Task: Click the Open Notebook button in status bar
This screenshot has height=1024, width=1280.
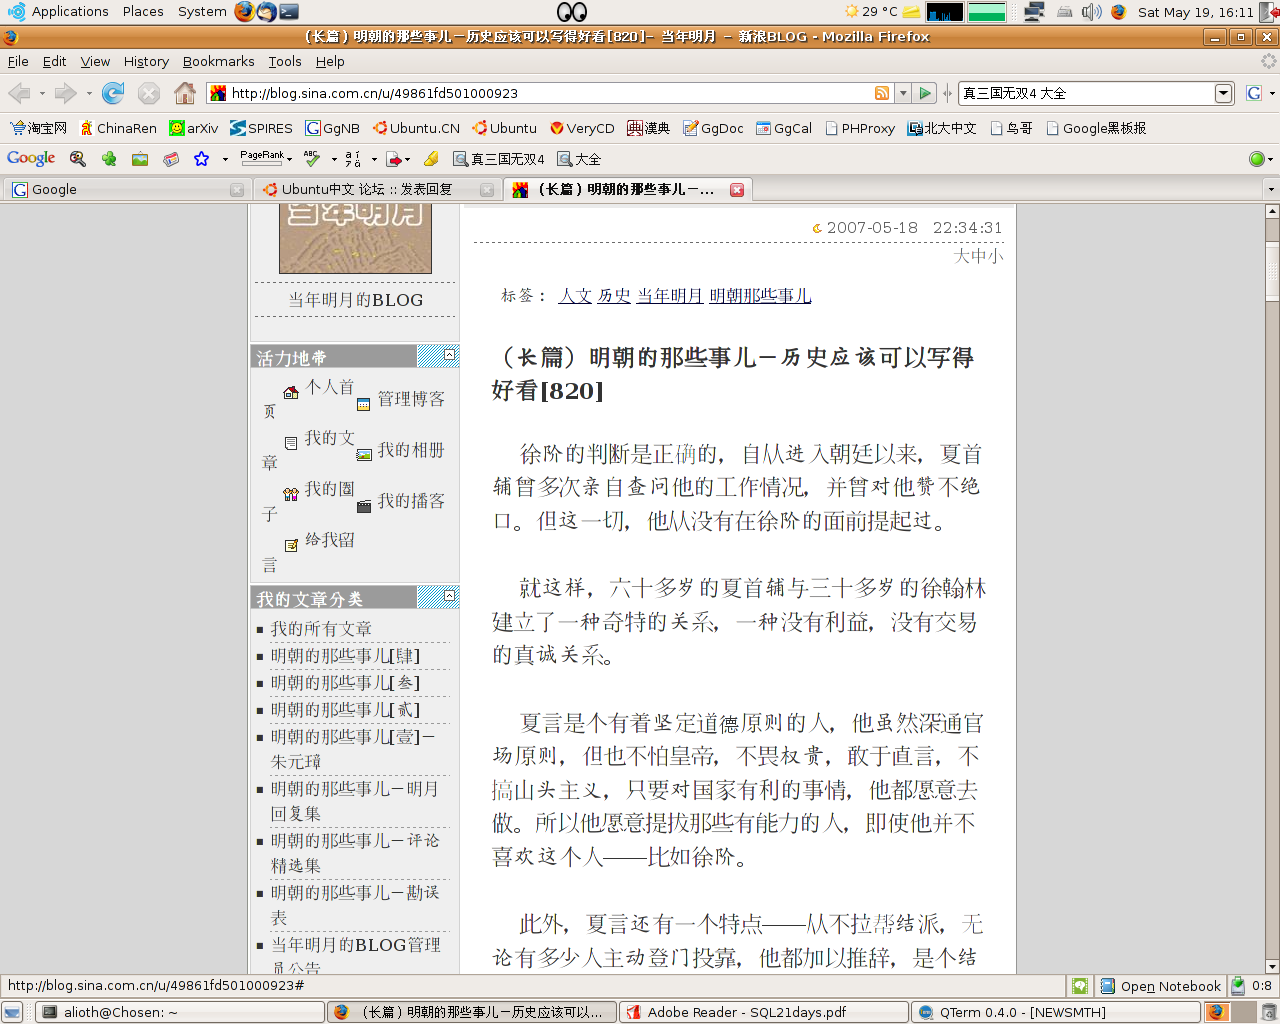Action: 1160,986
